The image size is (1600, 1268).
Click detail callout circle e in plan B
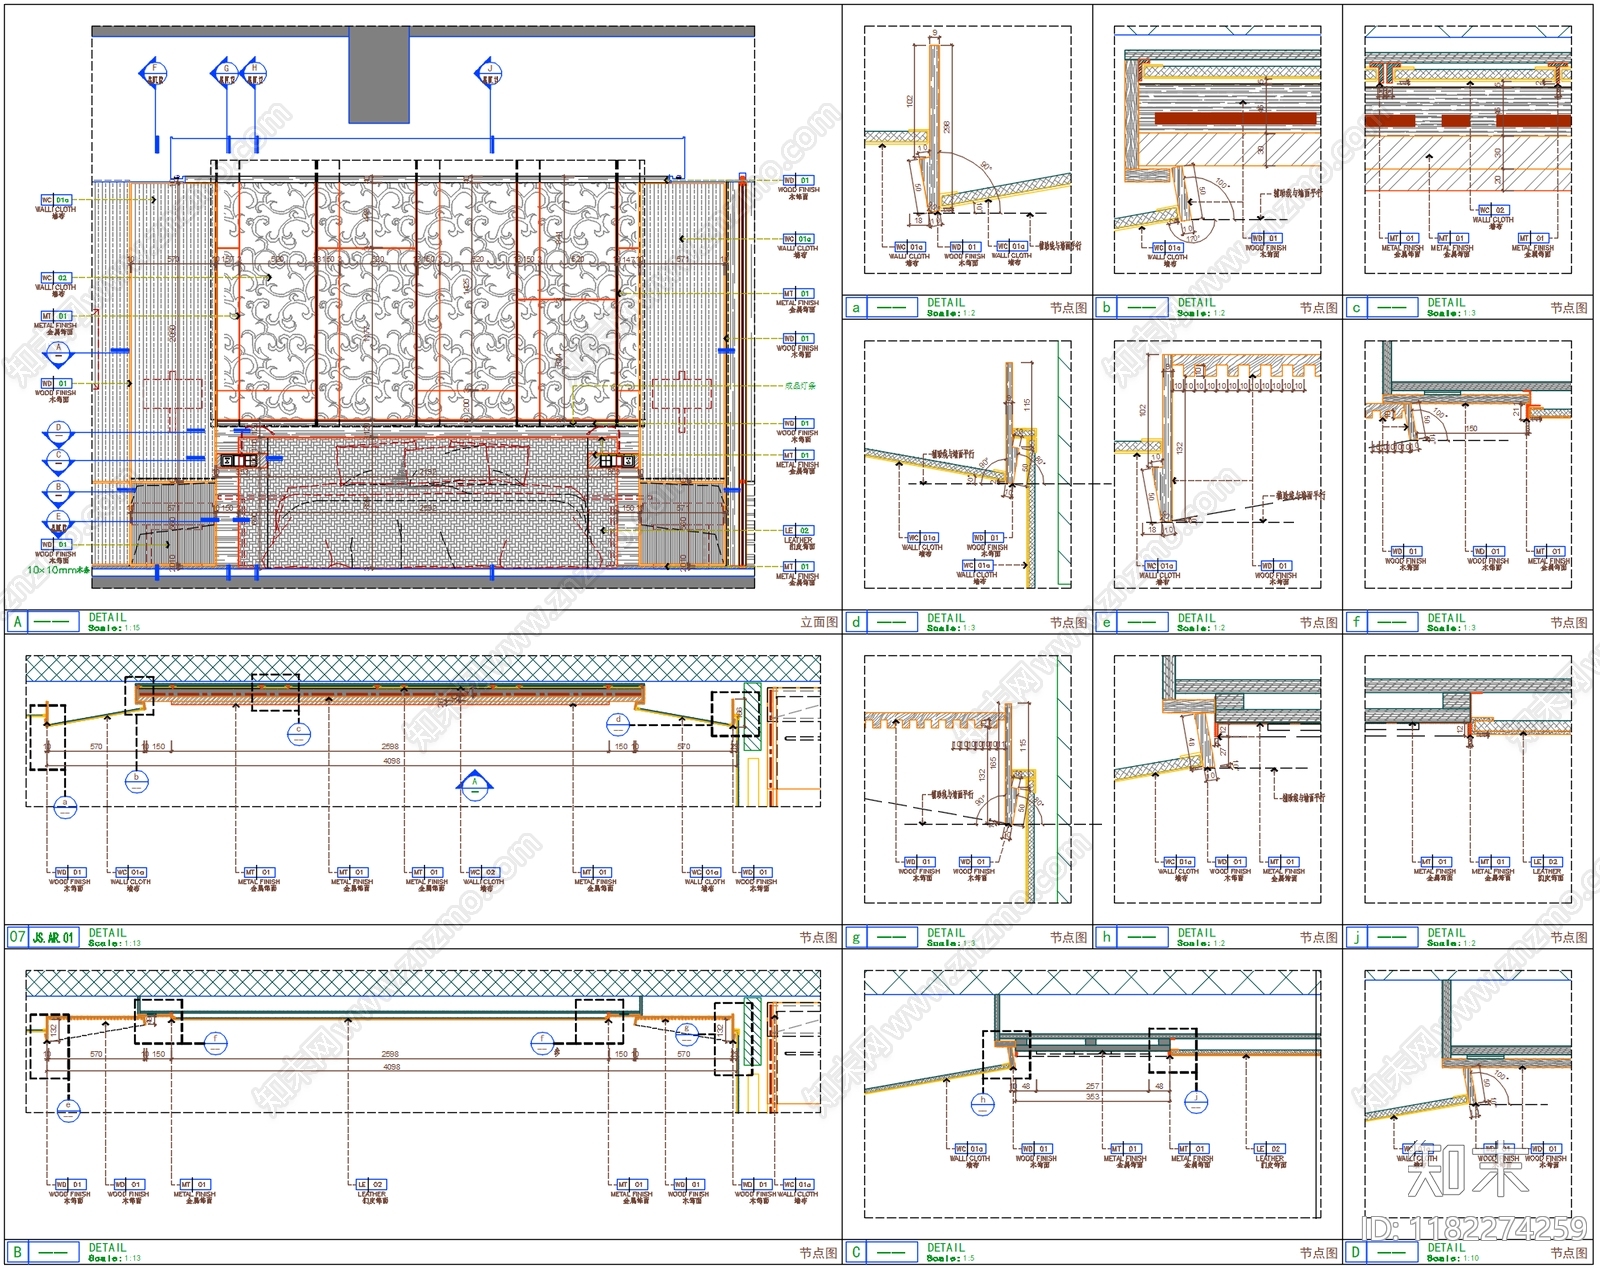tap(67, 1109)
